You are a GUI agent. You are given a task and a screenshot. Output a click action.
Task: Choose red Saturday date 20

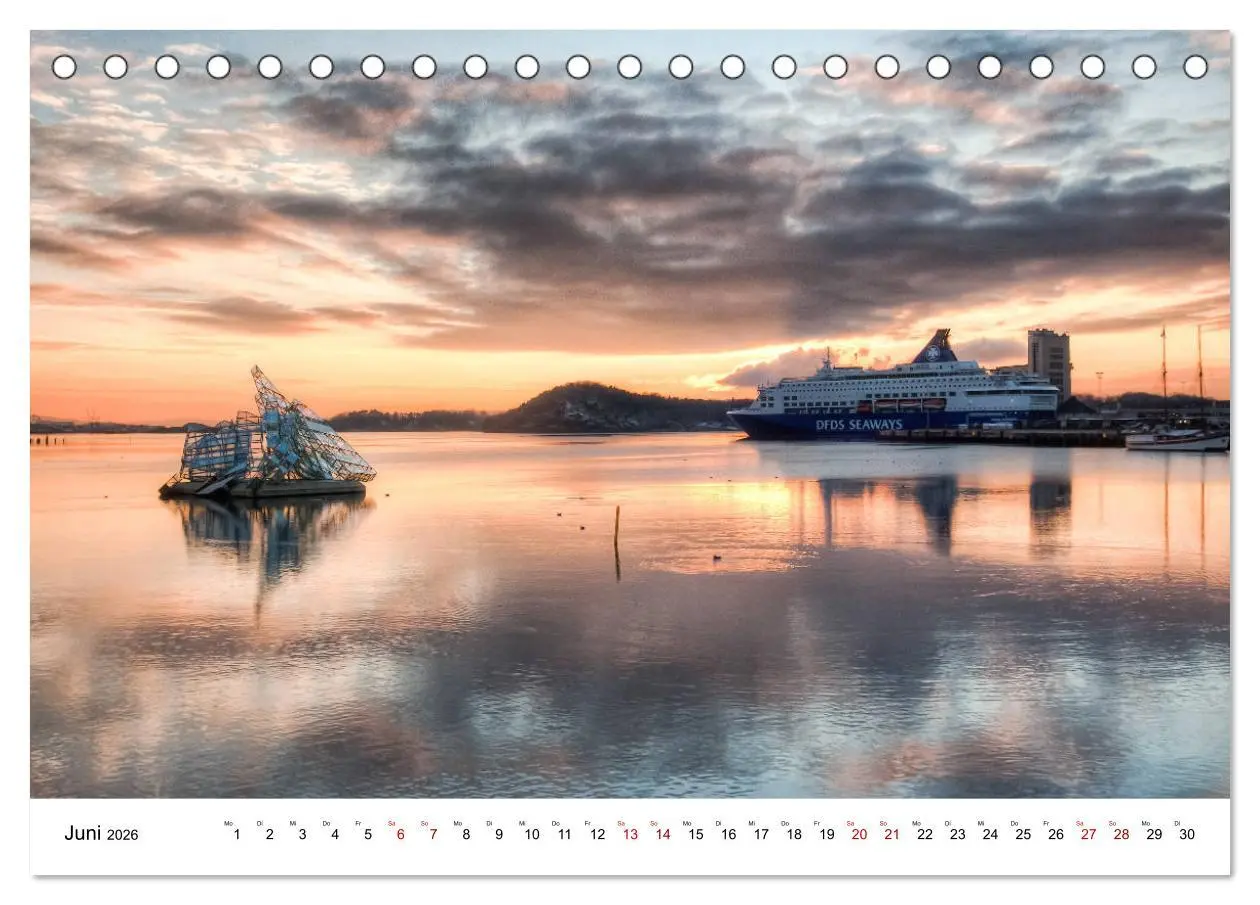pos(859,834)
